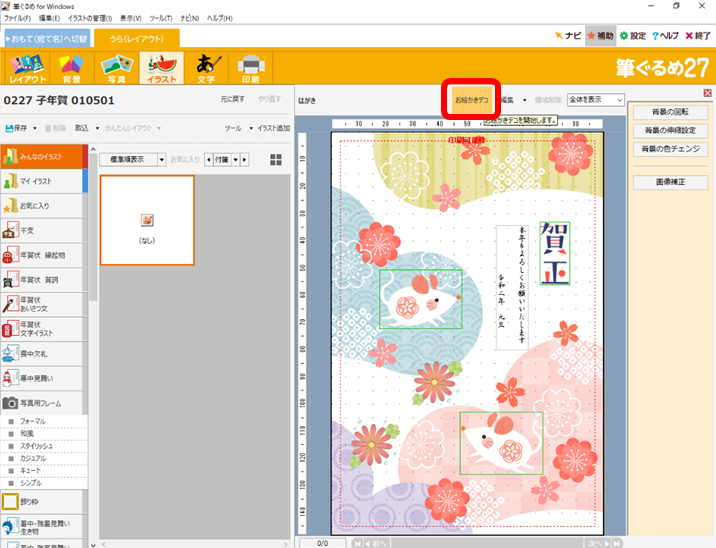Select the お気に入り category
The height and width of the screenshot is (548, 716).
pos(42,206)
